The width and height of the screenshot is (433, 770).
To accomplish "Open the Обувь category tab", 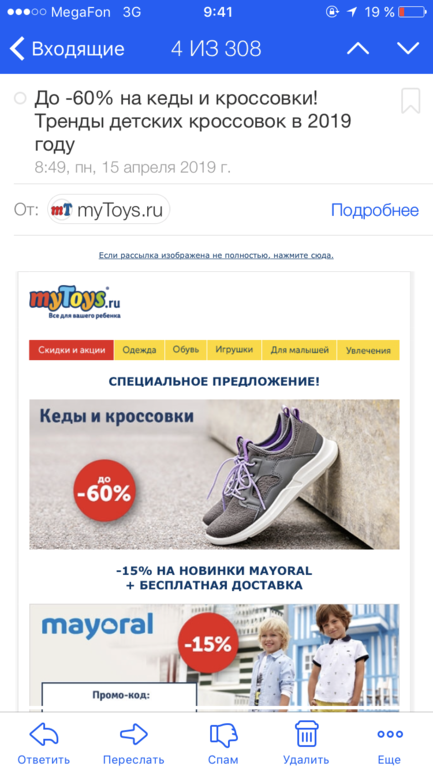I will pyautogui.click(x=186, y=350).
